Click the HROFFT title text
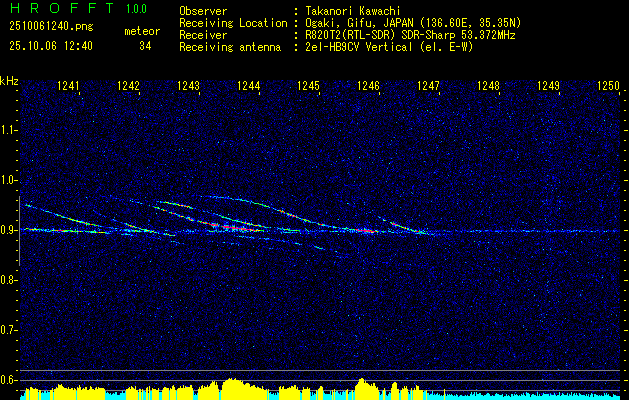629x400 pixels. point(62,8)
